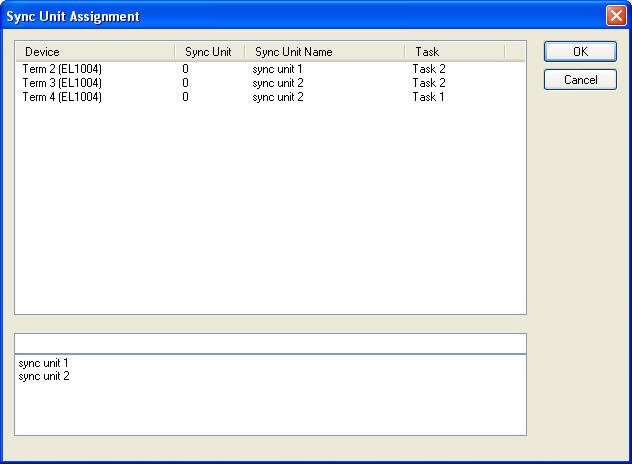
Task: Close the Sync Unit Assignment dialog
Action: [616, 16]
